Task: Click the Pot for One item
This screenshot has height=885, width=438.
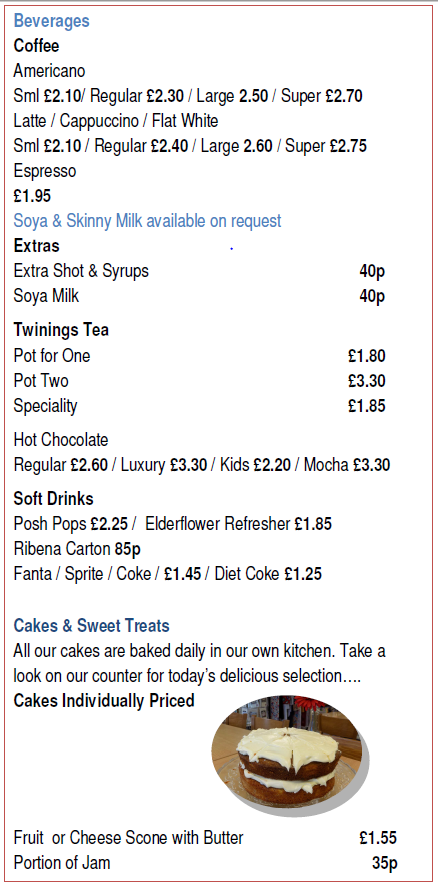Action: click(52, 356)
